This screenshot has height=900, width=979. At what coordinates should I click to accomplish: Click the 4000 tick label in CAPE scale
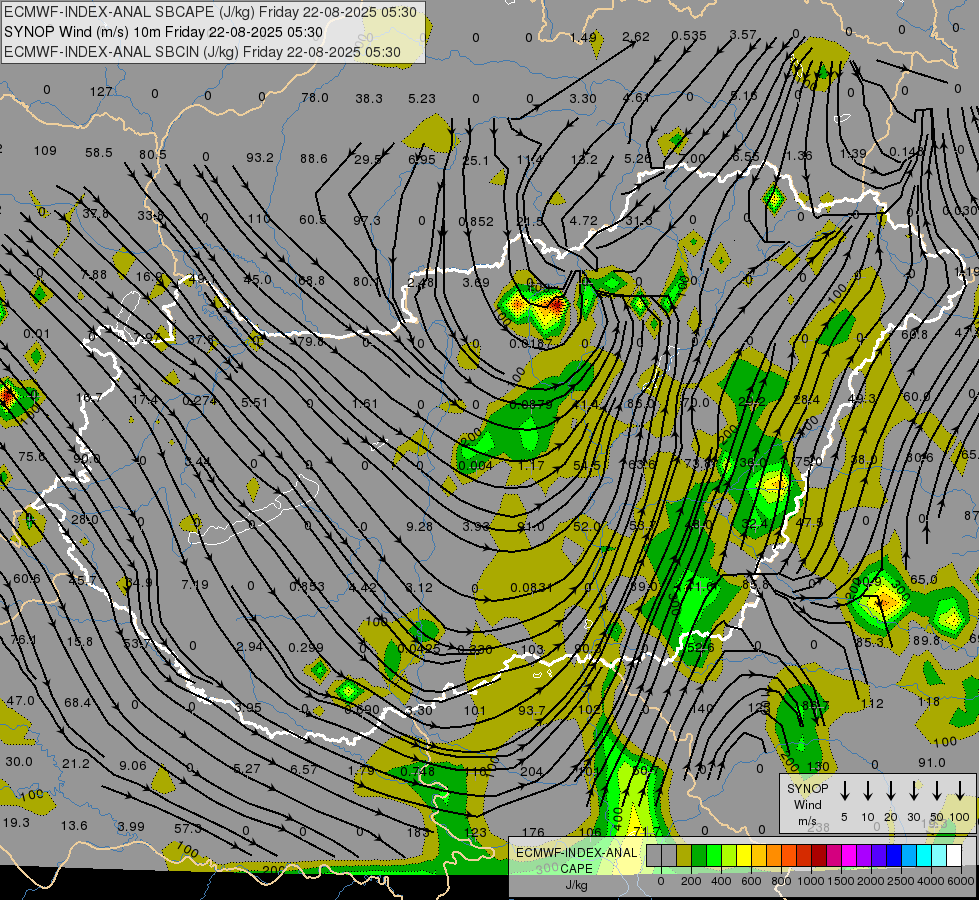931,881
